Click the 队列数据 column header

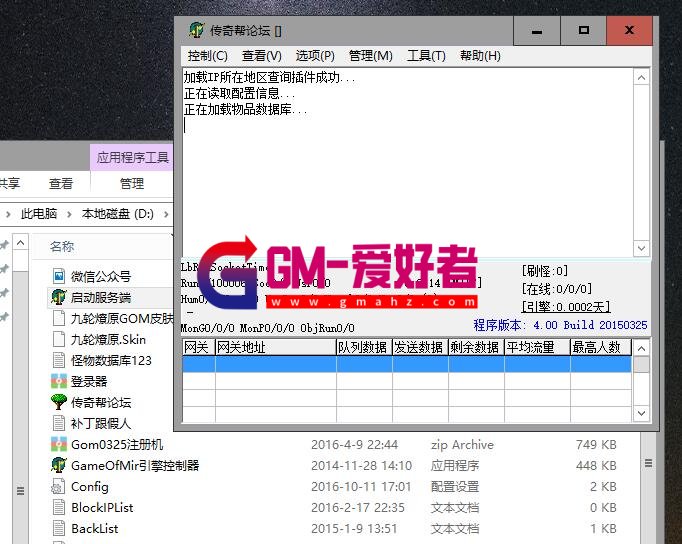(364, 347)
